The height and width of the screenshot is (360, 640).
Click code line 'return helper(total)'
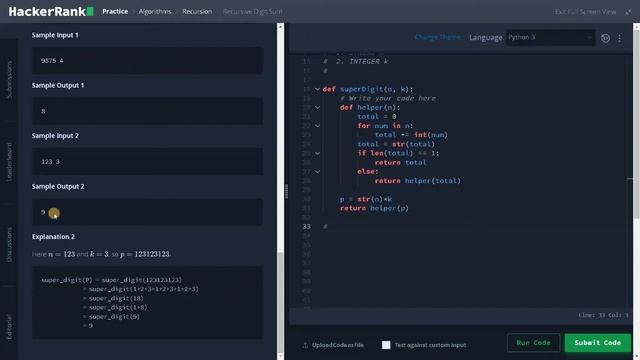click(x=418, y=180)
